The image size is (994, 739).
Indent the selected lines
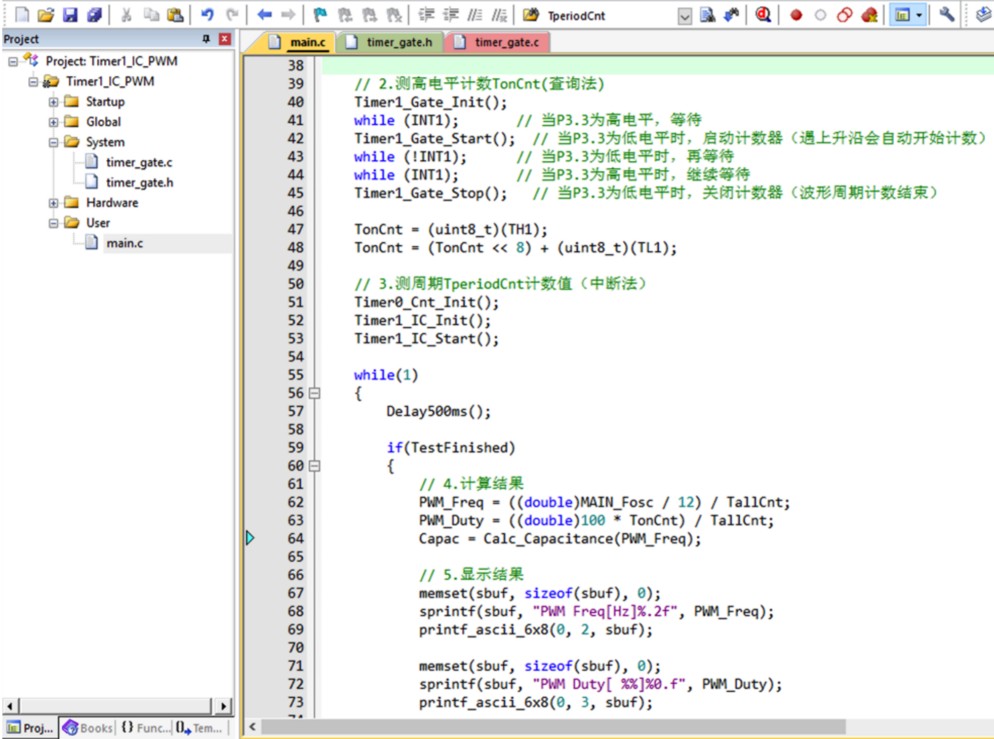(427, 15)
